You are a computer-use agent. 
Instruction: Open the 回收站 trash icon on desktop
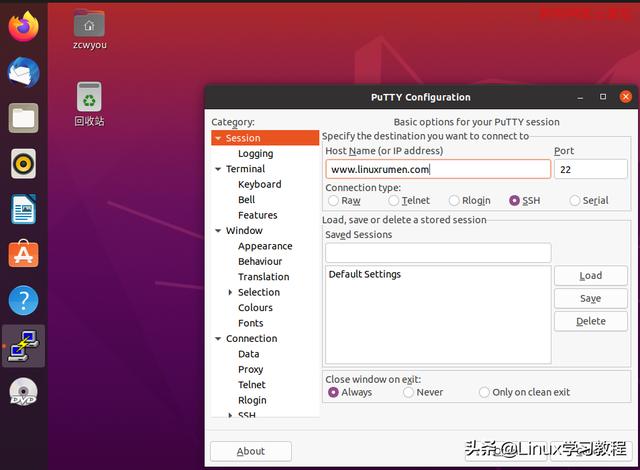coord(89,104)
